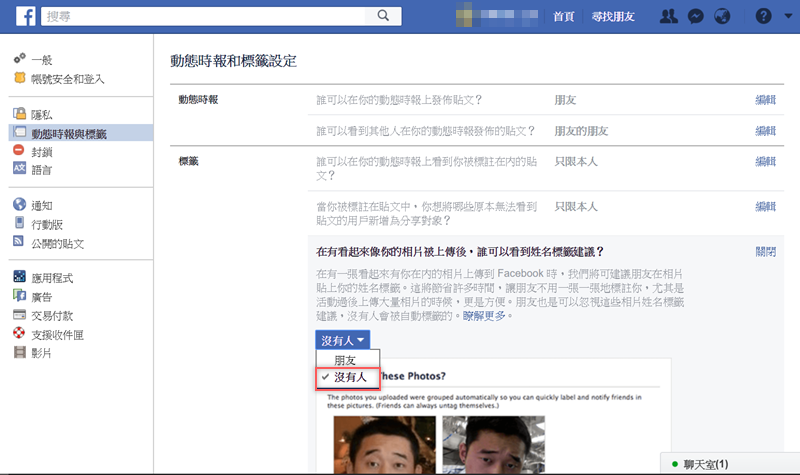Click 關閉 to close tag suggestion section

765,252
